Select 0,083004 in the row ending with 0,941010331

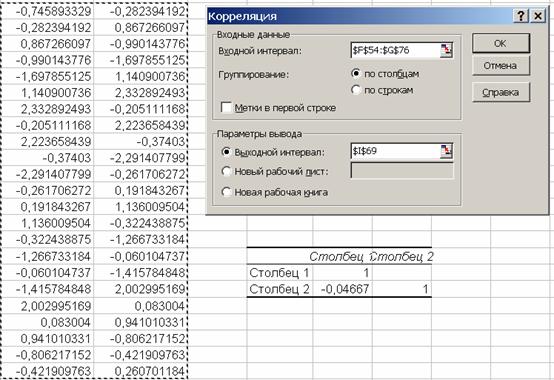click(48, 322)
